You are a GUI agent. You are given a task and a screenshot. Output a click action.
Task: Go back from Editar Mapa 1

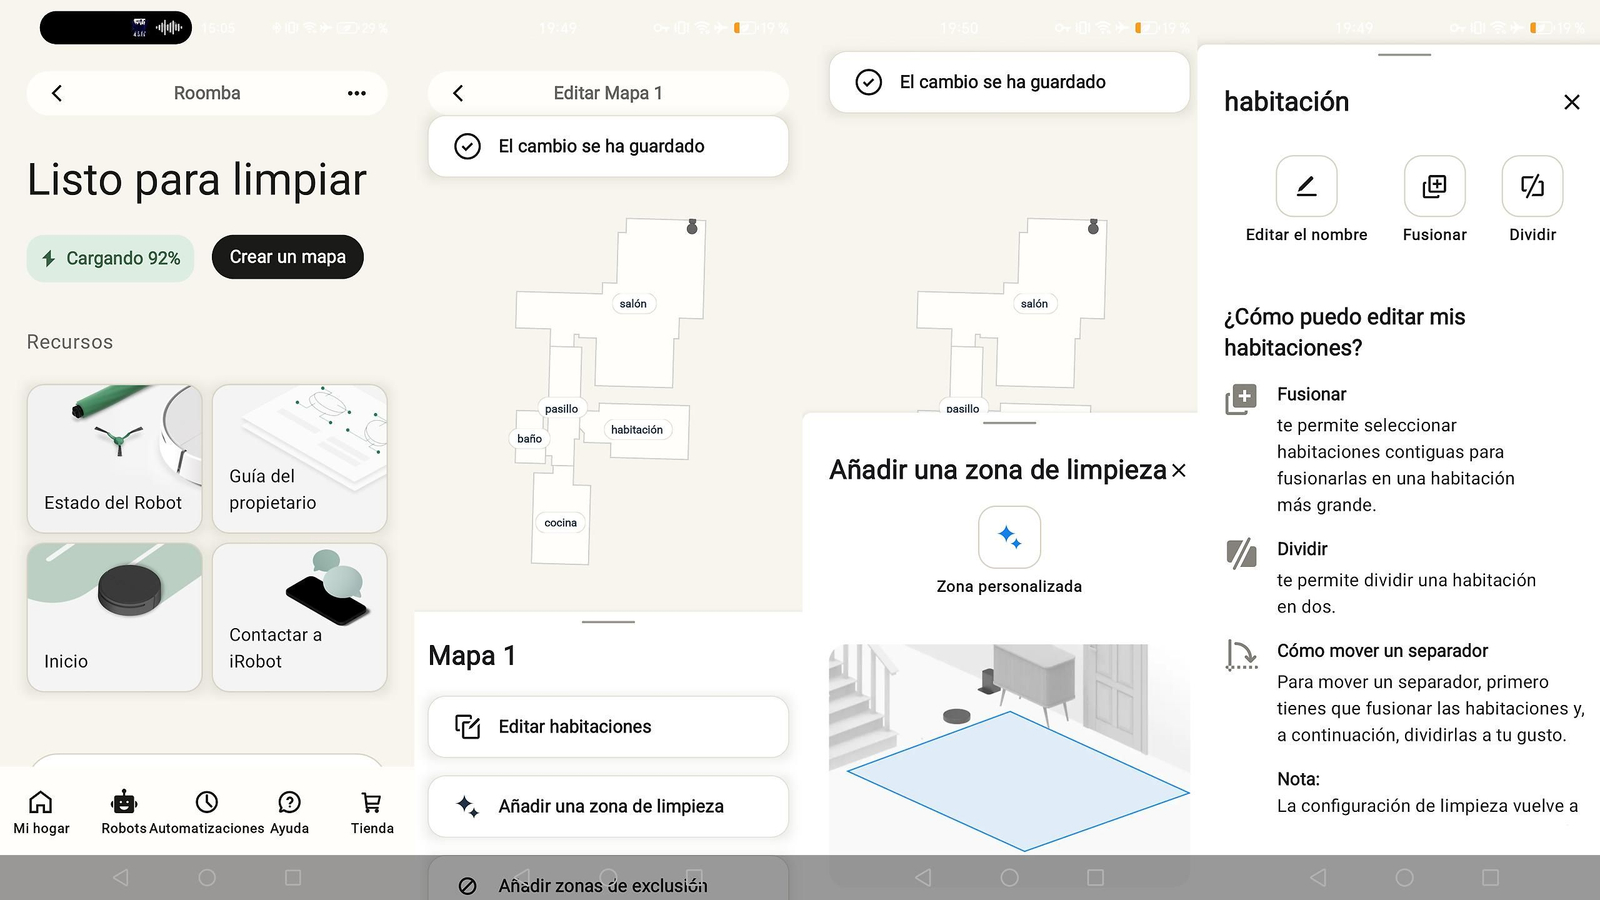[458, 93]
